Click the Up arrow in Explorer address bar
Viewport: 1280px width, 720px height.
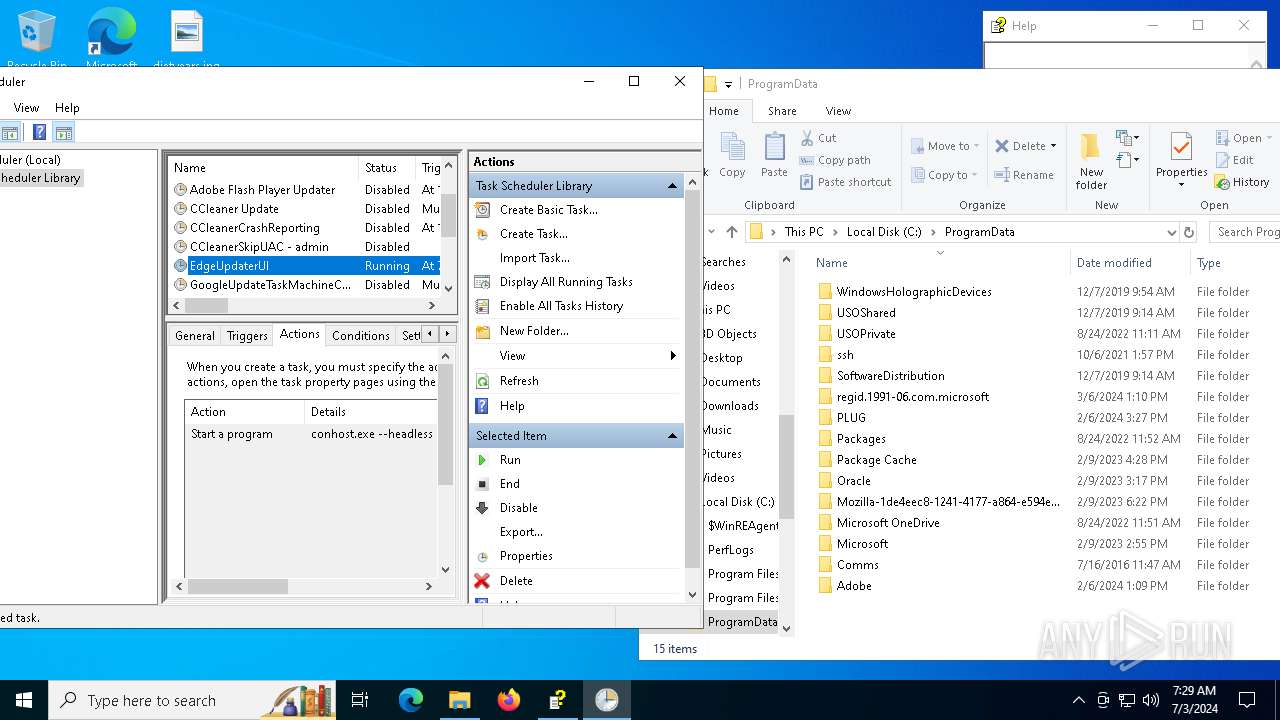pos(732,232)
